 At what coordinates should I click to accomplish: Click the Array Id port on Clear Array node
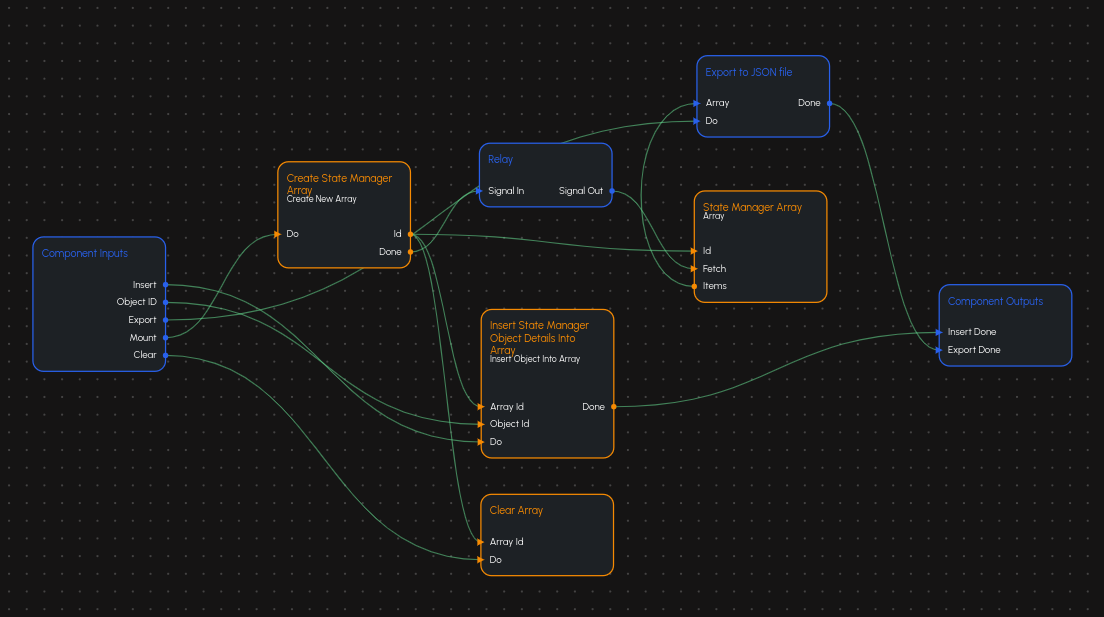[482, 541]
